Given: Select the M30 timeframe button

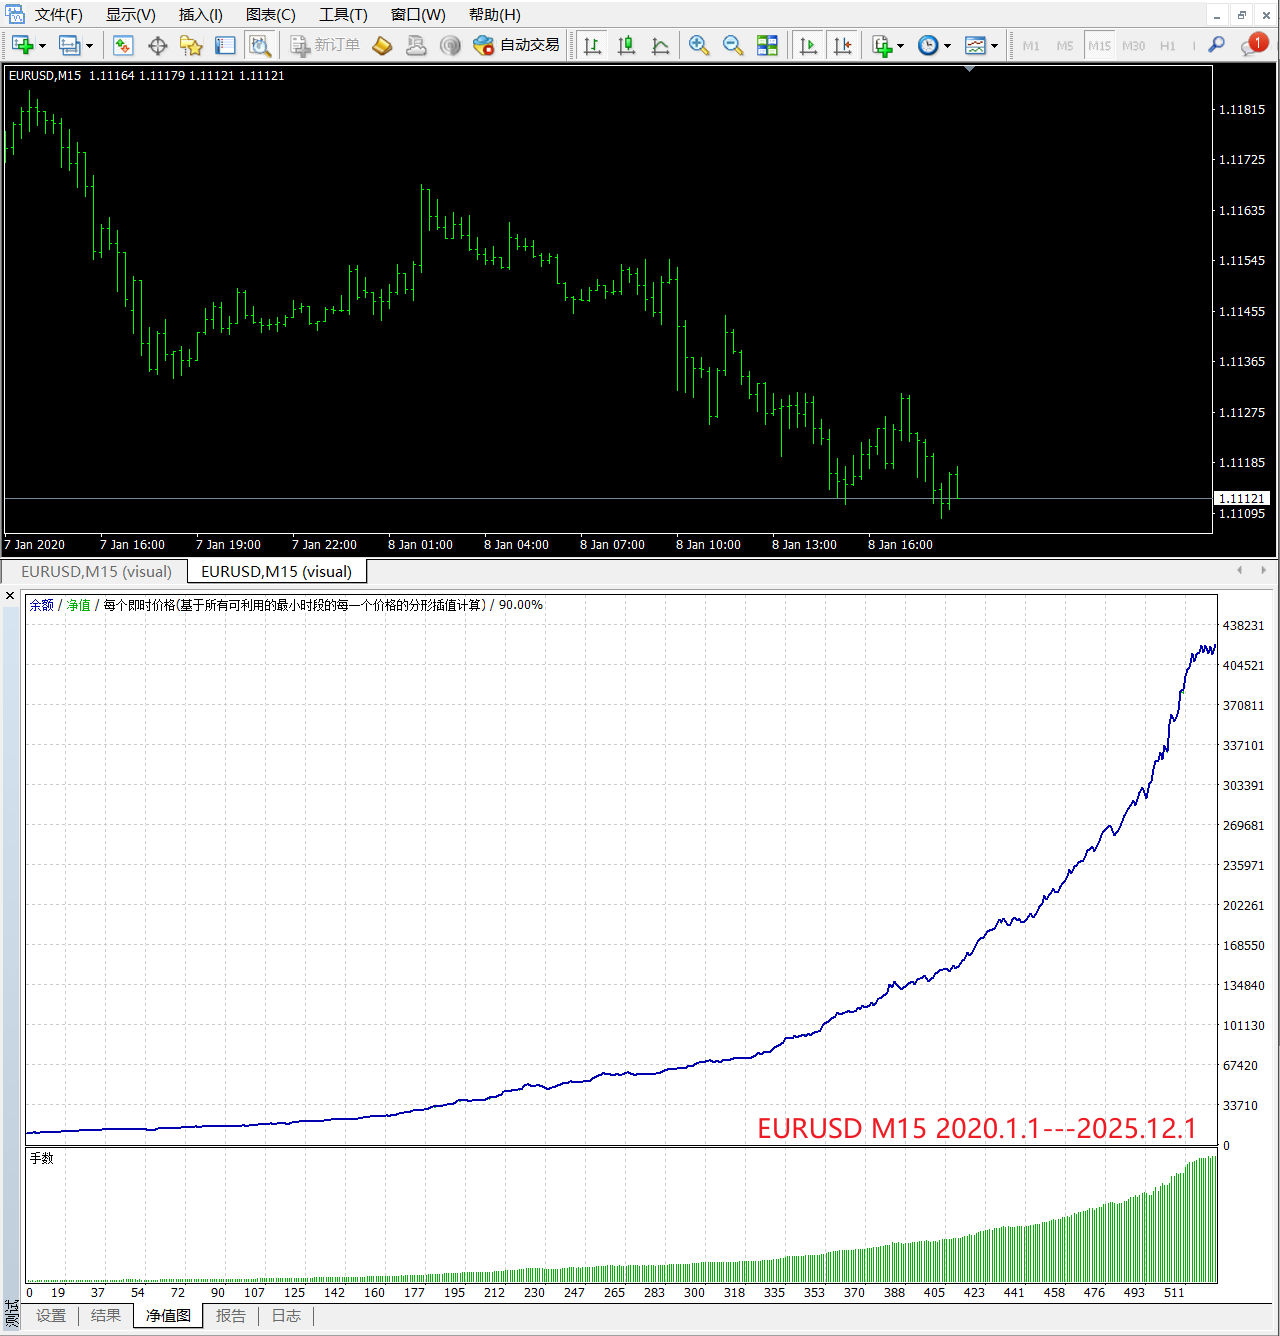Looking at the screenshot, I should tap(1133, 46).
